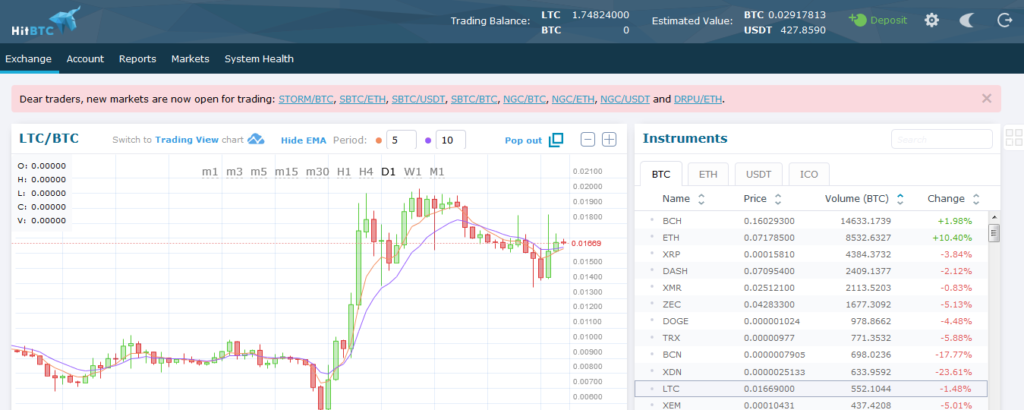Select the m15 chart timeframe

(x=287, y=172)
